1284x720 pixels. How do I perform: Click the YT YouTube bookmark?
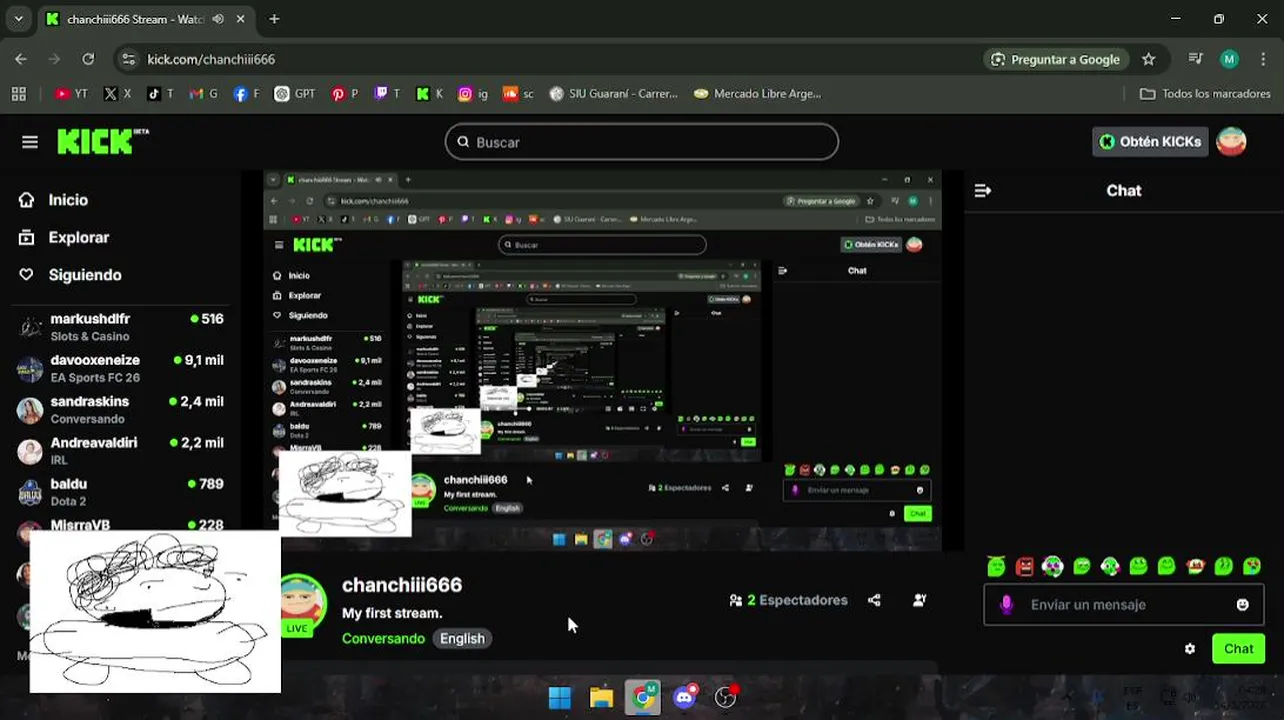tap(72, 94)
